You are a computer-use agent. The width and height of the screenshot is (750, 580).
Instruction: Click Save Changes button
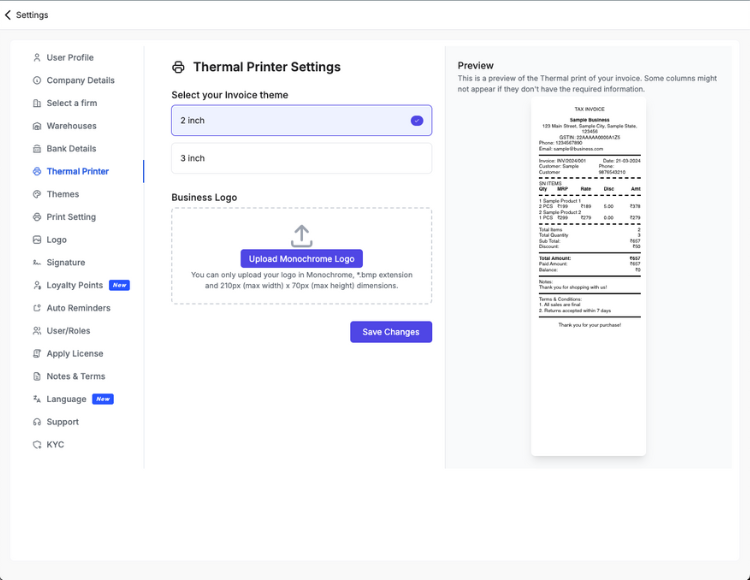pos(391,332)
